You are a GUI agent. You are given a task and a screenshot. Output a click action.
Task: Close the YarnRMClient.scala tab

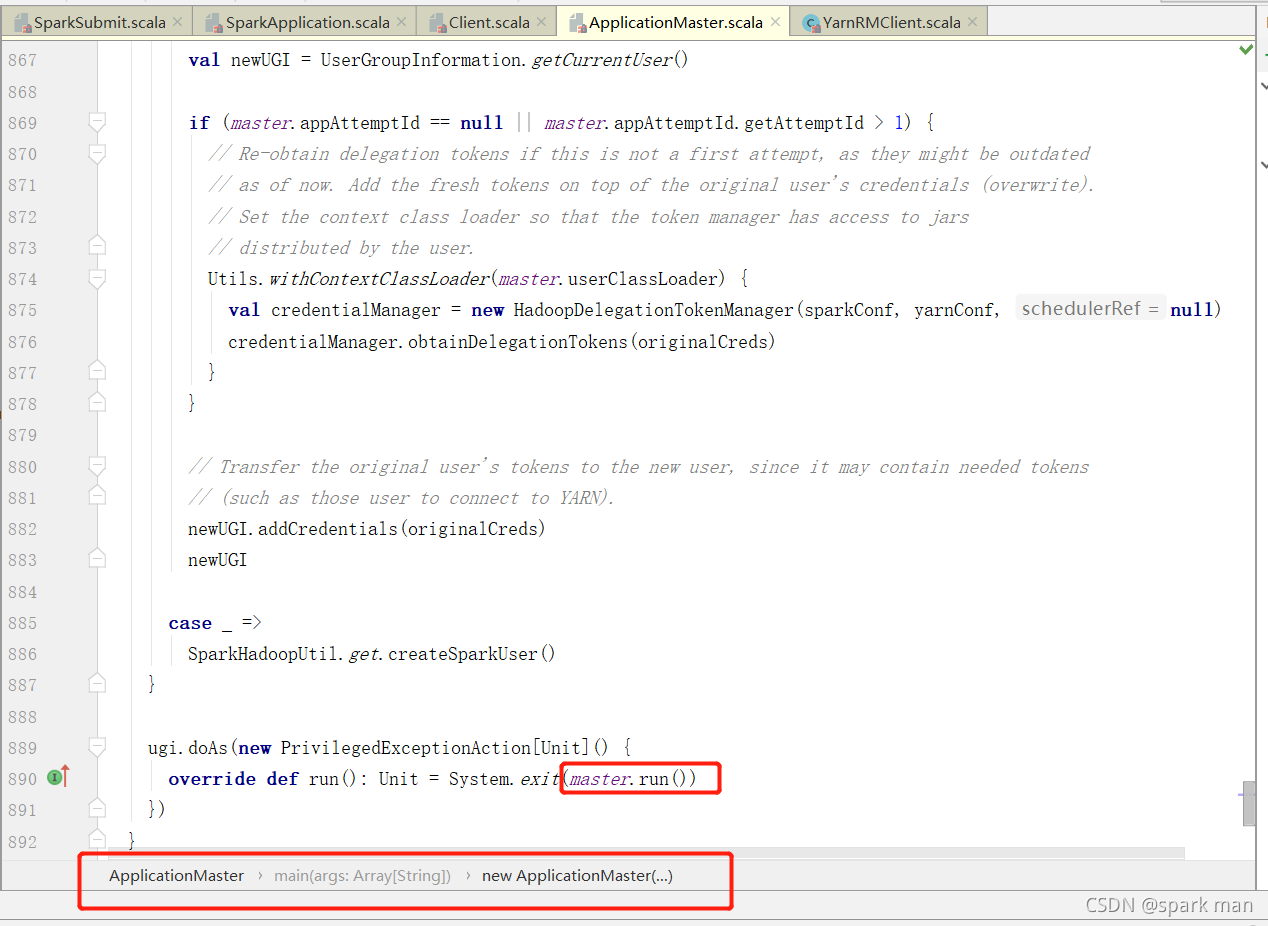971,22
